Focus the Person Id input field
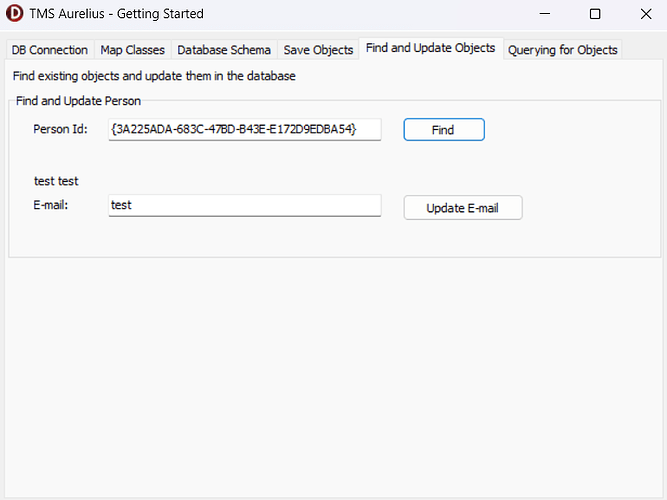Screen dimensions: 667x500 pyautogui.click(x=245, y=129)
